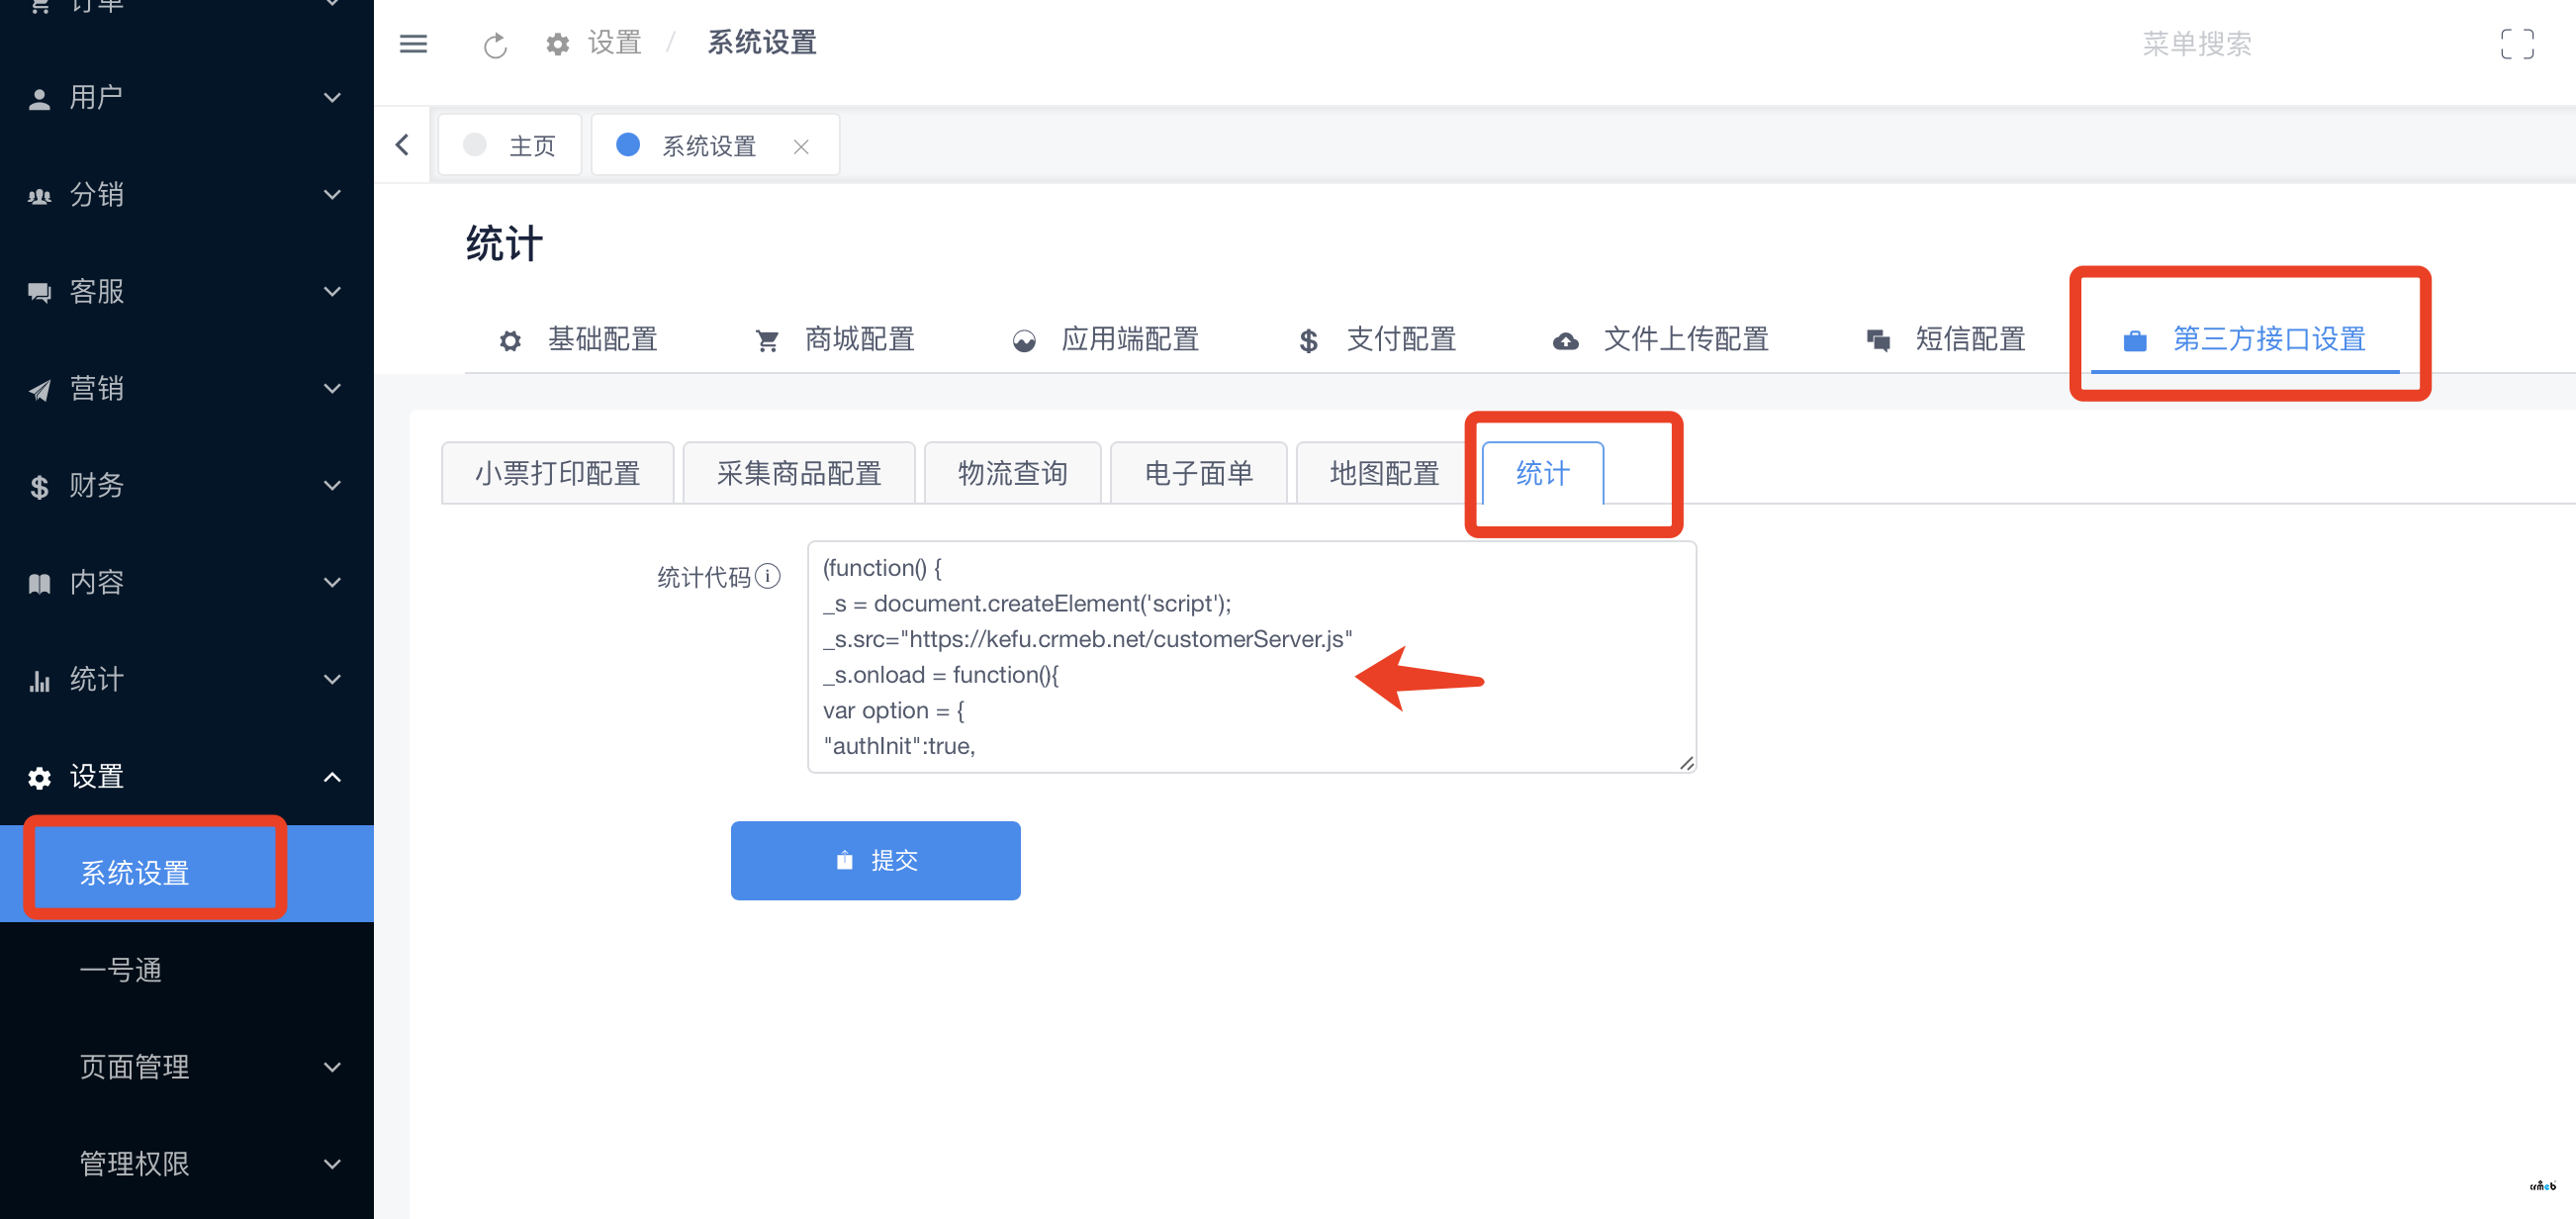Click the 短信配置 message icon
This screenshot has height=1219, width=2576.
[x=1878, y=340]
